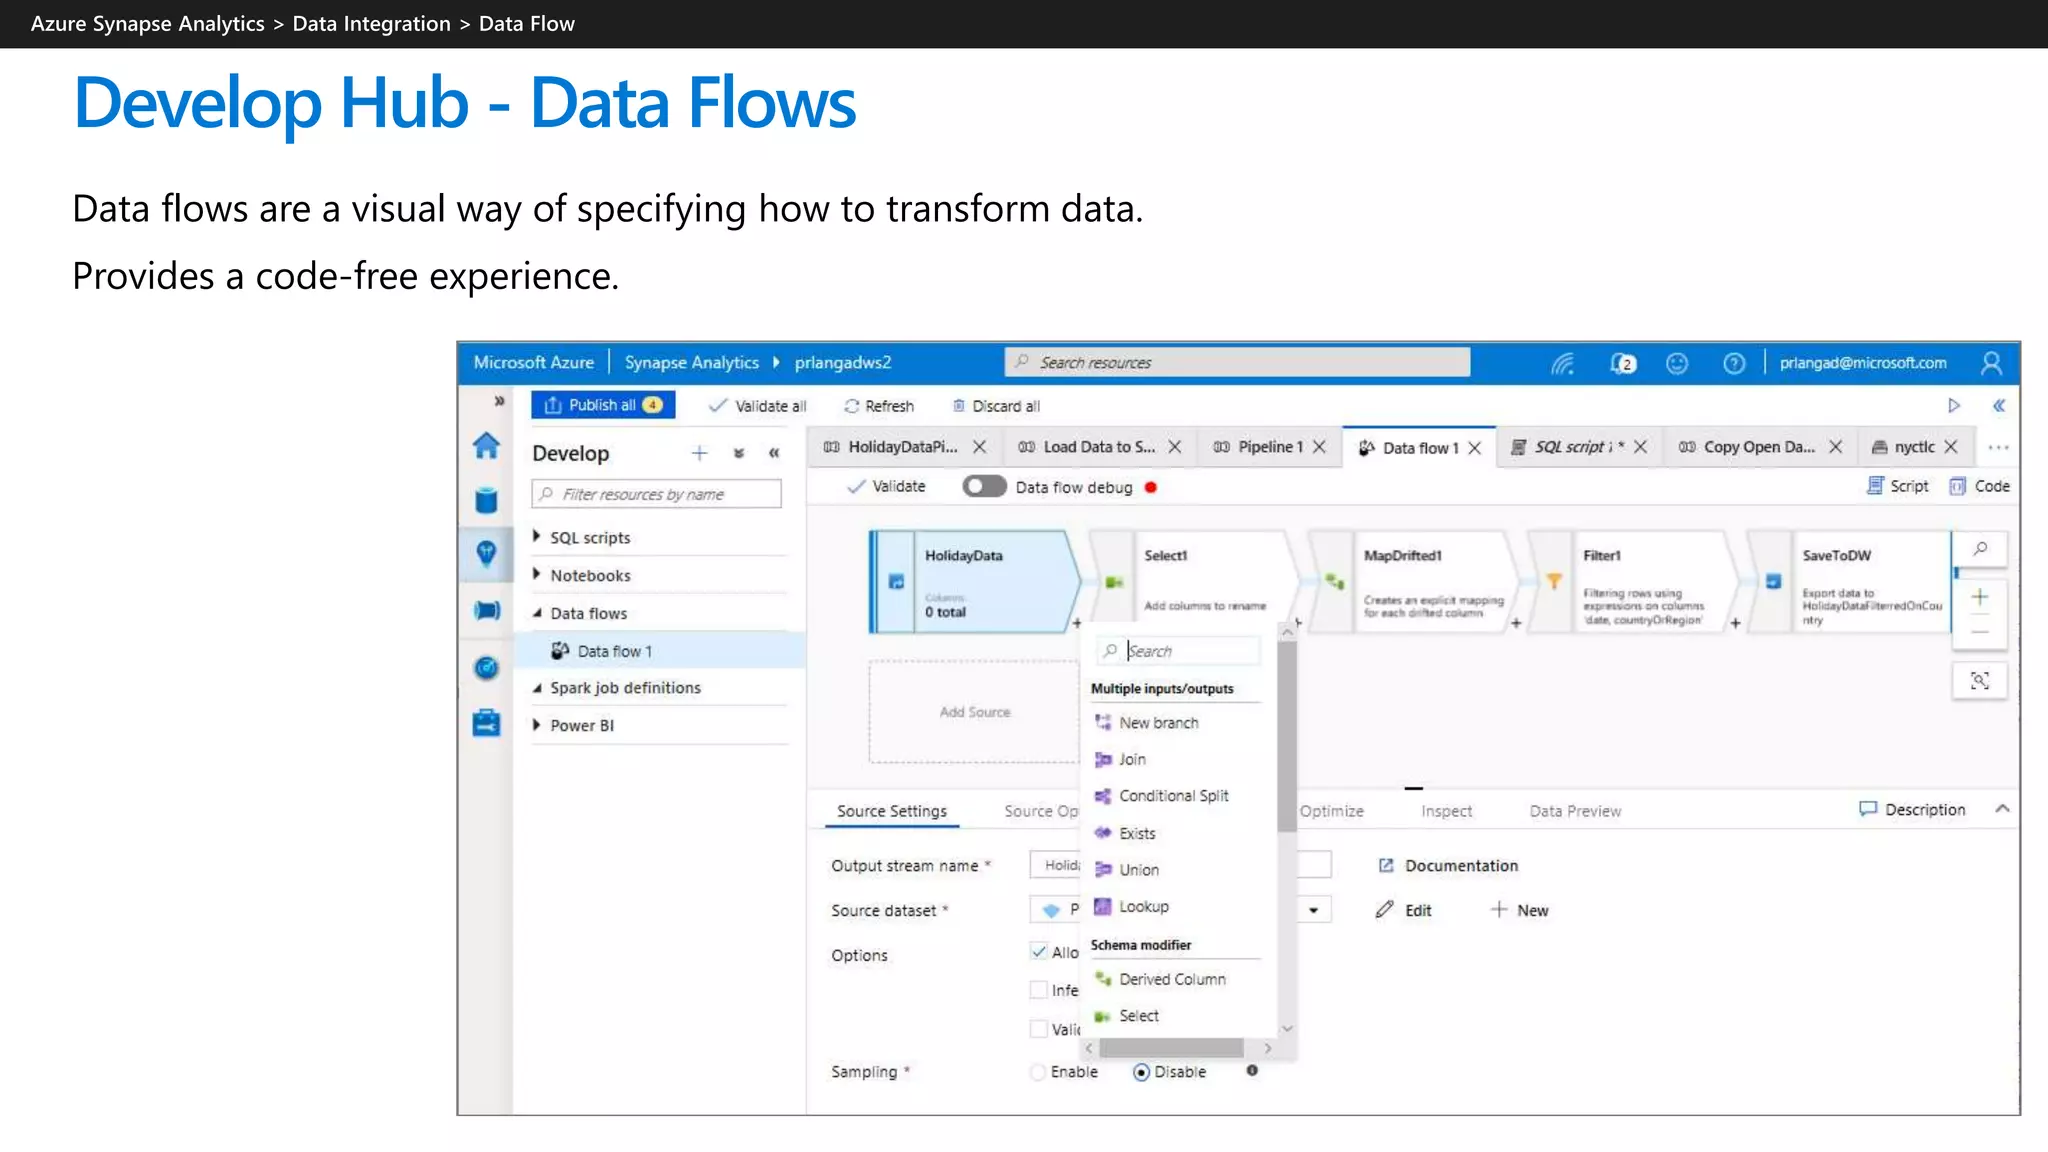Image resolution: width=2048 pixels, height=1152 pixels.
Task: Toggle the Validate schema checkbox
Action: coord(1039,1028)
